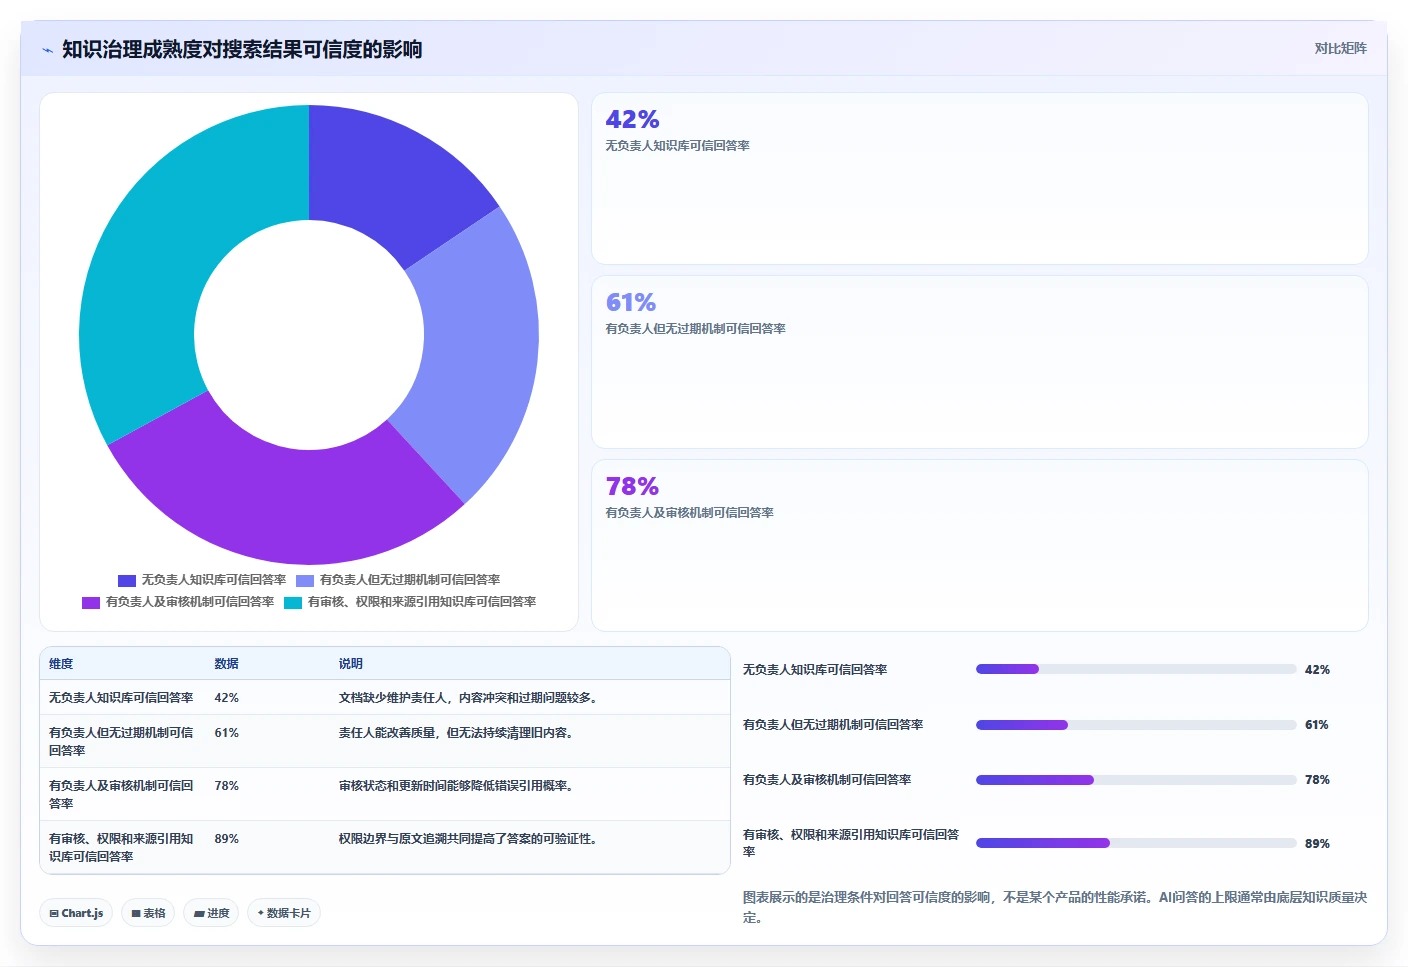Click description 责任人能改善质量，但无法持续清理旧内容。
Image resolution: width=1408 pixels, height=967 pixels.
coord(458,733)
